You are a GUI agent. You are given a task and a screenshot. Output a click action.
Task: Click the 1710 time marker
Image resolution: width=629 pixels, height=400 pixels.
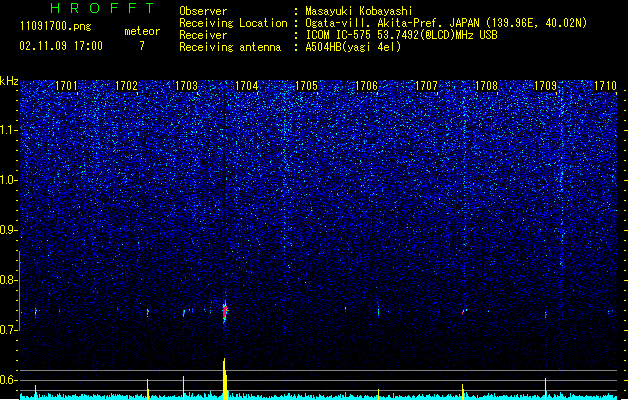pyautogui.click(x=605, y=86)
